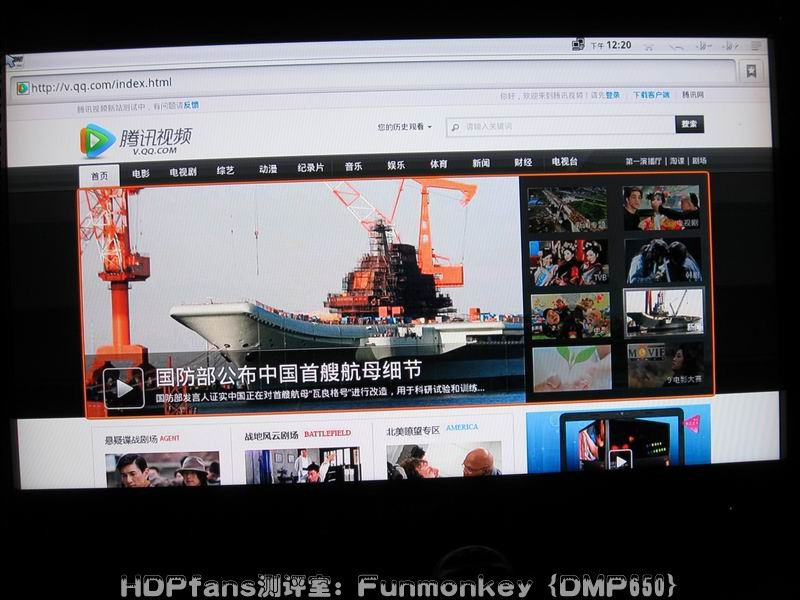Switch to the 电影 tab
The image size is (800, 600).
pyautogui.click(x=141, y=172)
